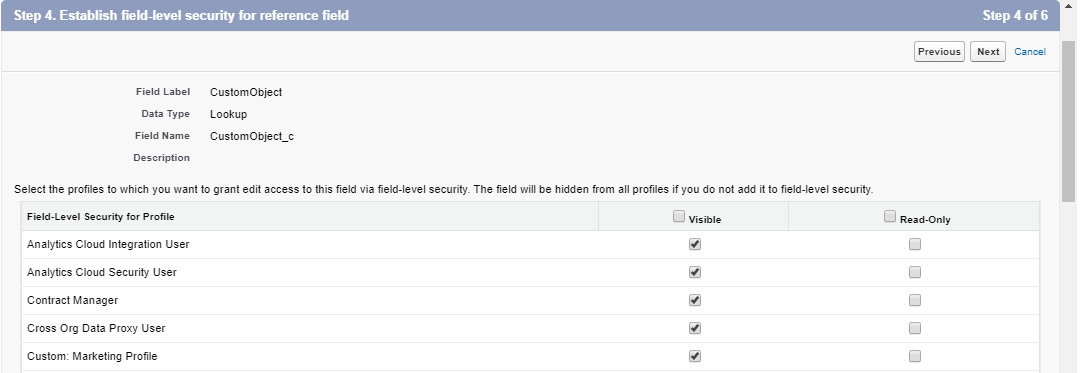Screen dimensions: 1089x373
Task: Enable Read-Only for Custom: Marketing Profile
Action: click(x=915, y=356)
